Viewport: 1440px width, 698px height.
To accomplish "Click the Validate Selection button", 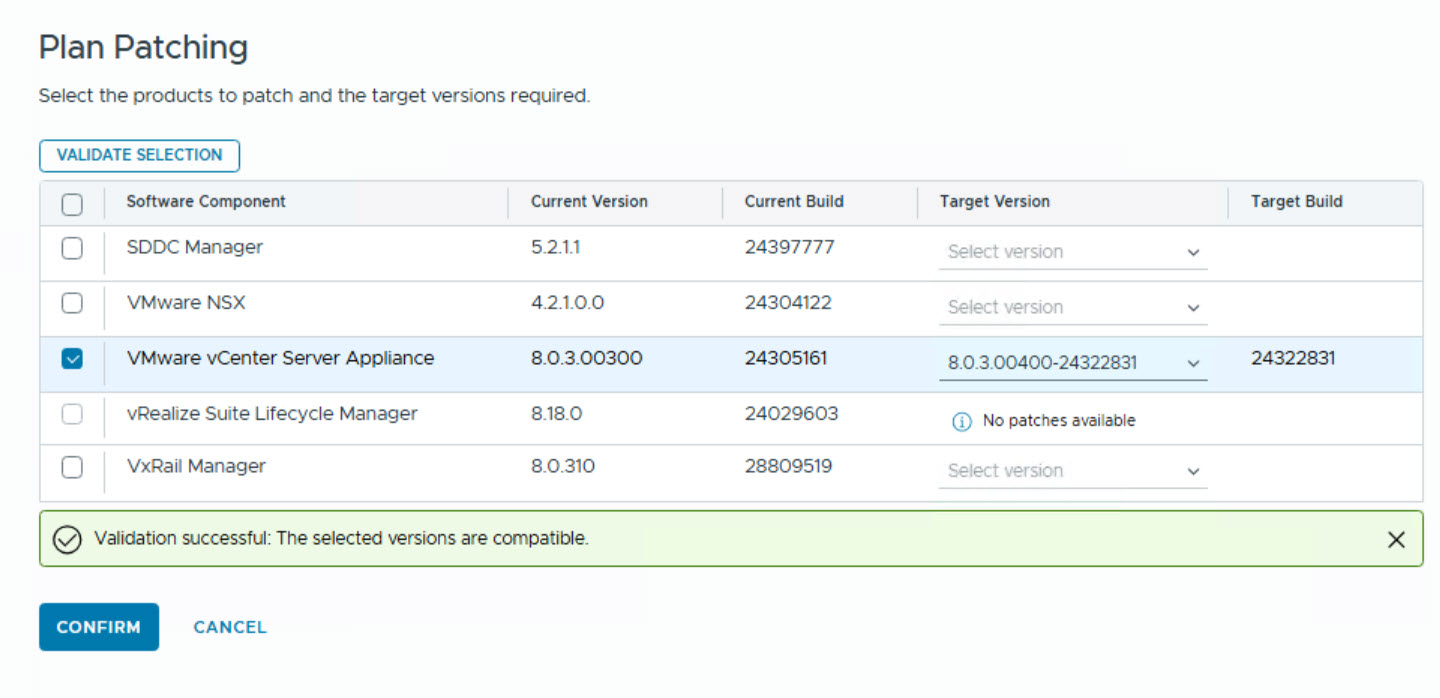I will (139, 155).
